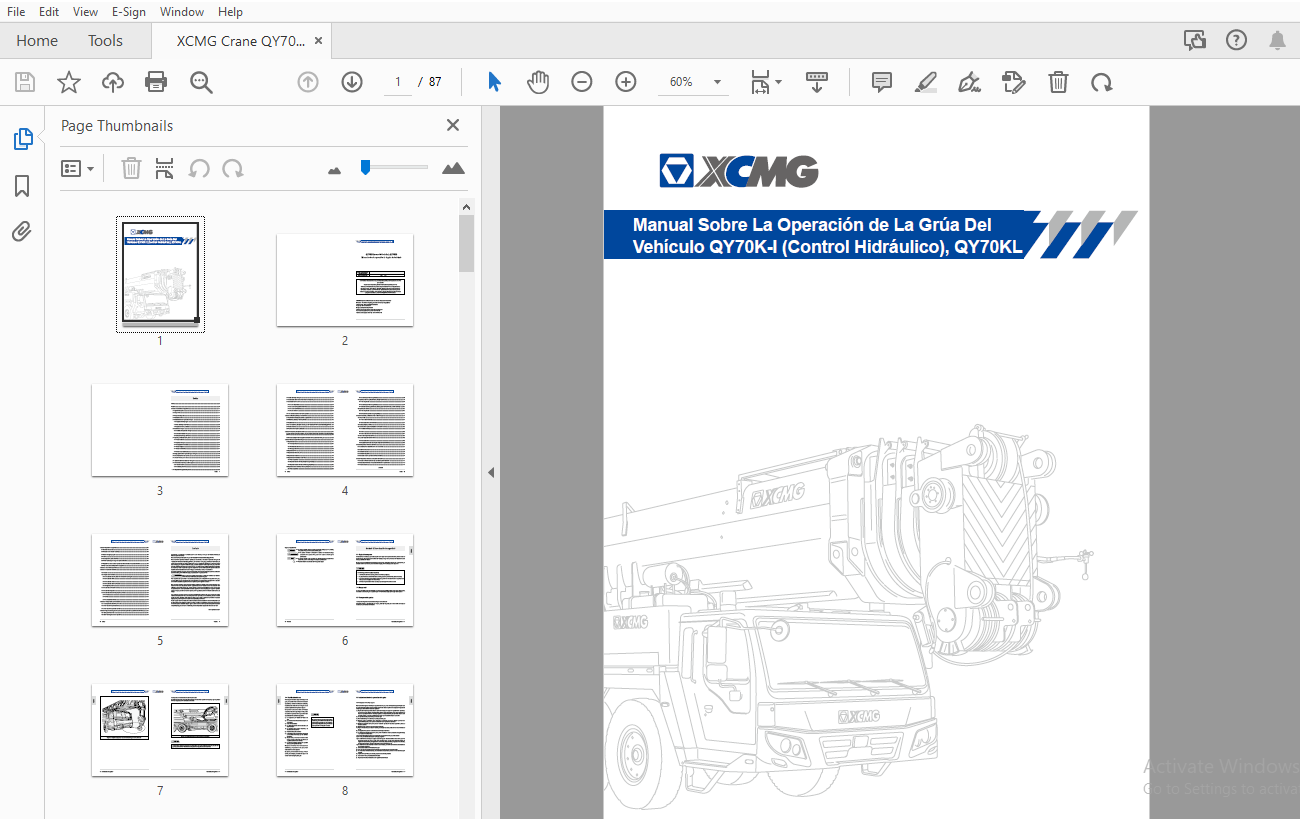Open the notifications bell
The width and height of the screenshot is (1300, 819).
pos(1277,40)
